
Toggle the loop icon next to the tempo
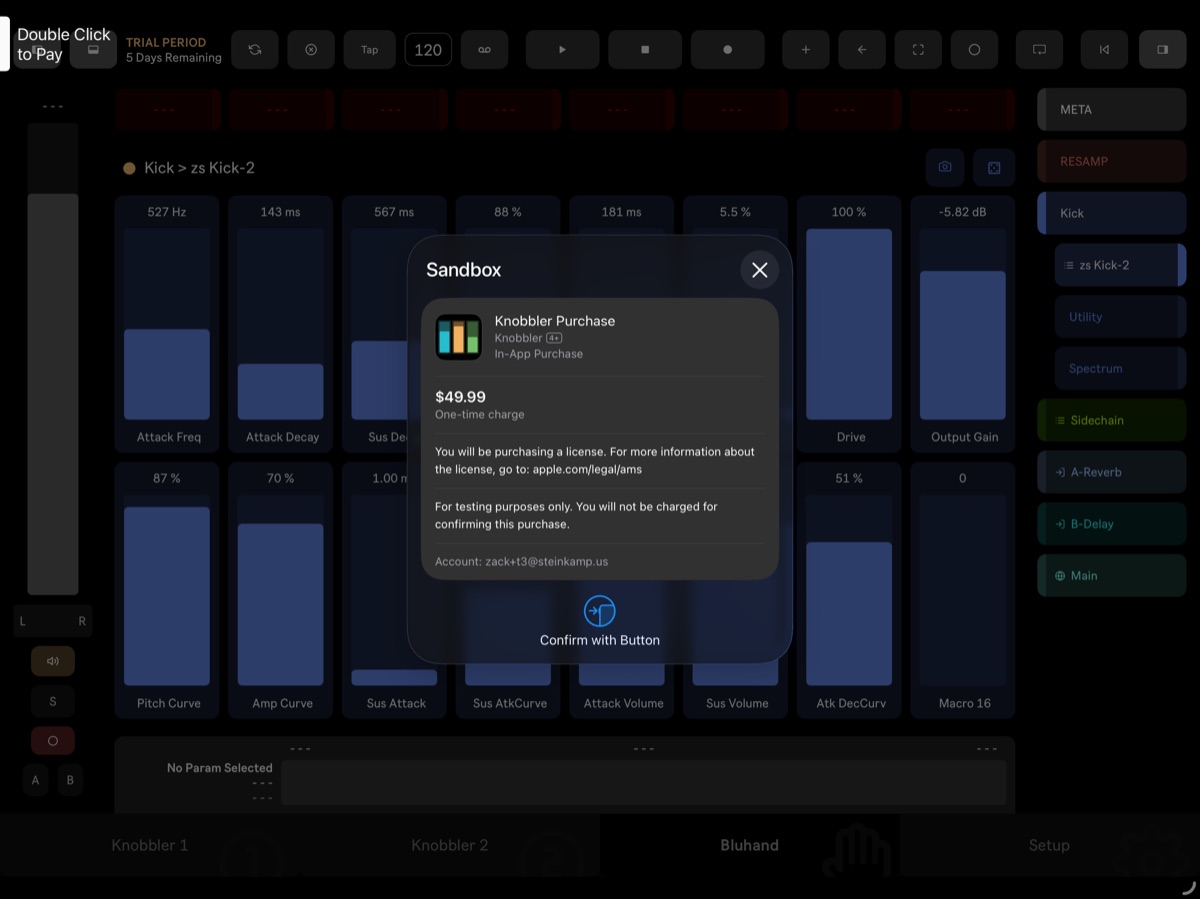[x=484, y=49]
